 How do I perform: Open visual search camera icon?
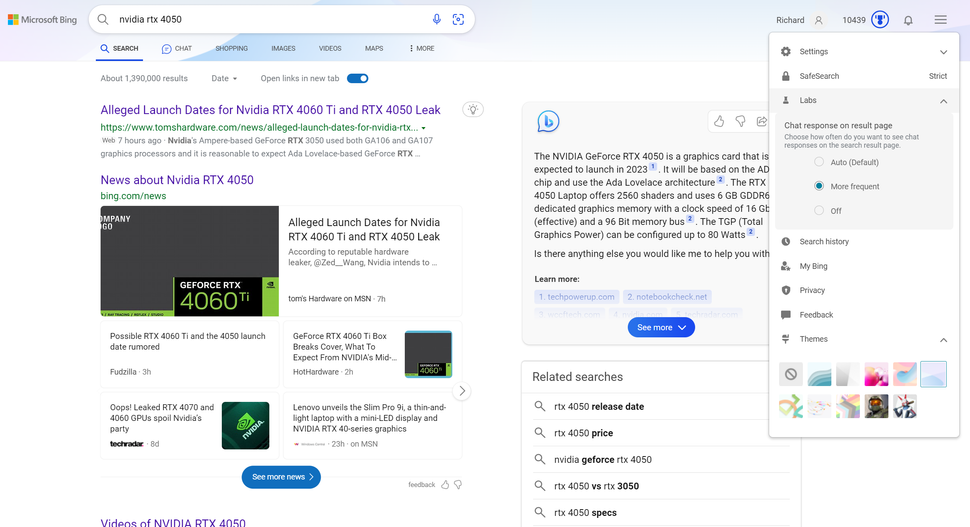pyautogui.click(x=458, y=19)
